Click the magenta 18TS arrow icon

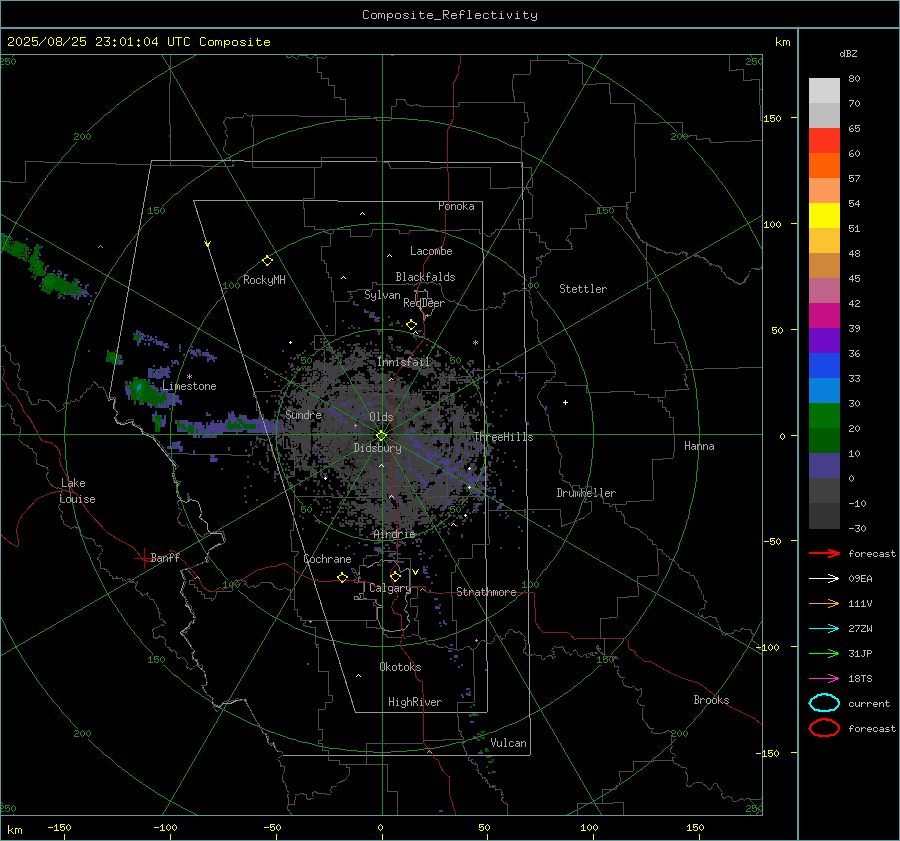click(x=824, y=679)
